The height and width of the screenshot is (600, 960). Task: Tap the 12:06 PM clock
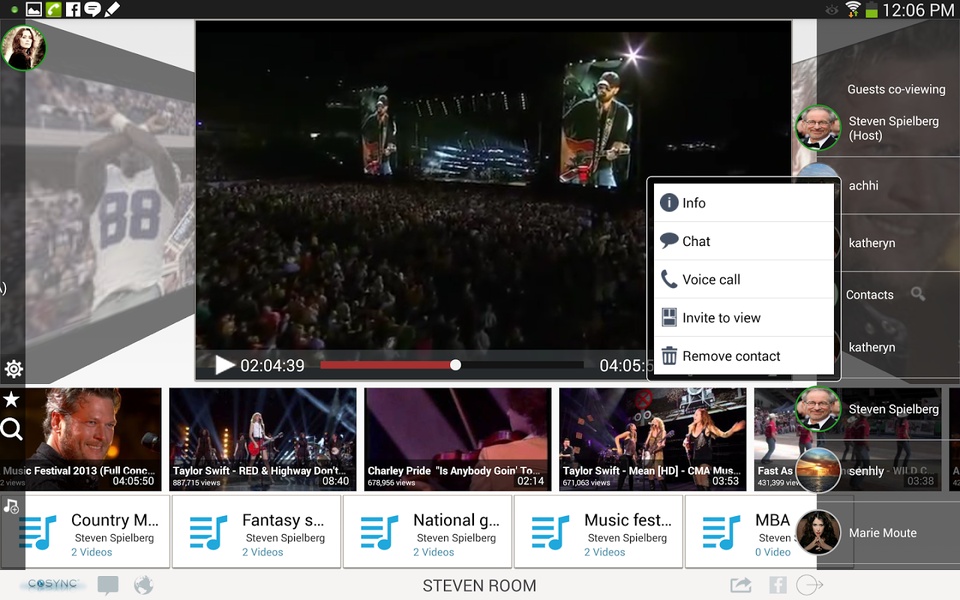click(x=918, y=10)
